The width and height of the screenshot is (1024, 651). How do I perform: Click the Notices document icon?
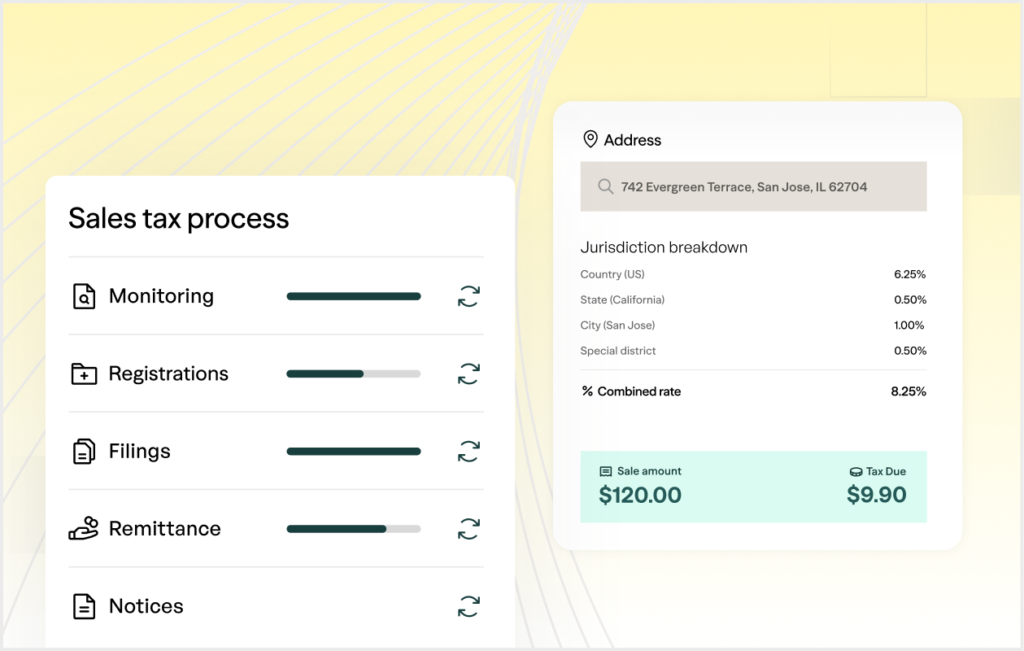click(84, 606)
